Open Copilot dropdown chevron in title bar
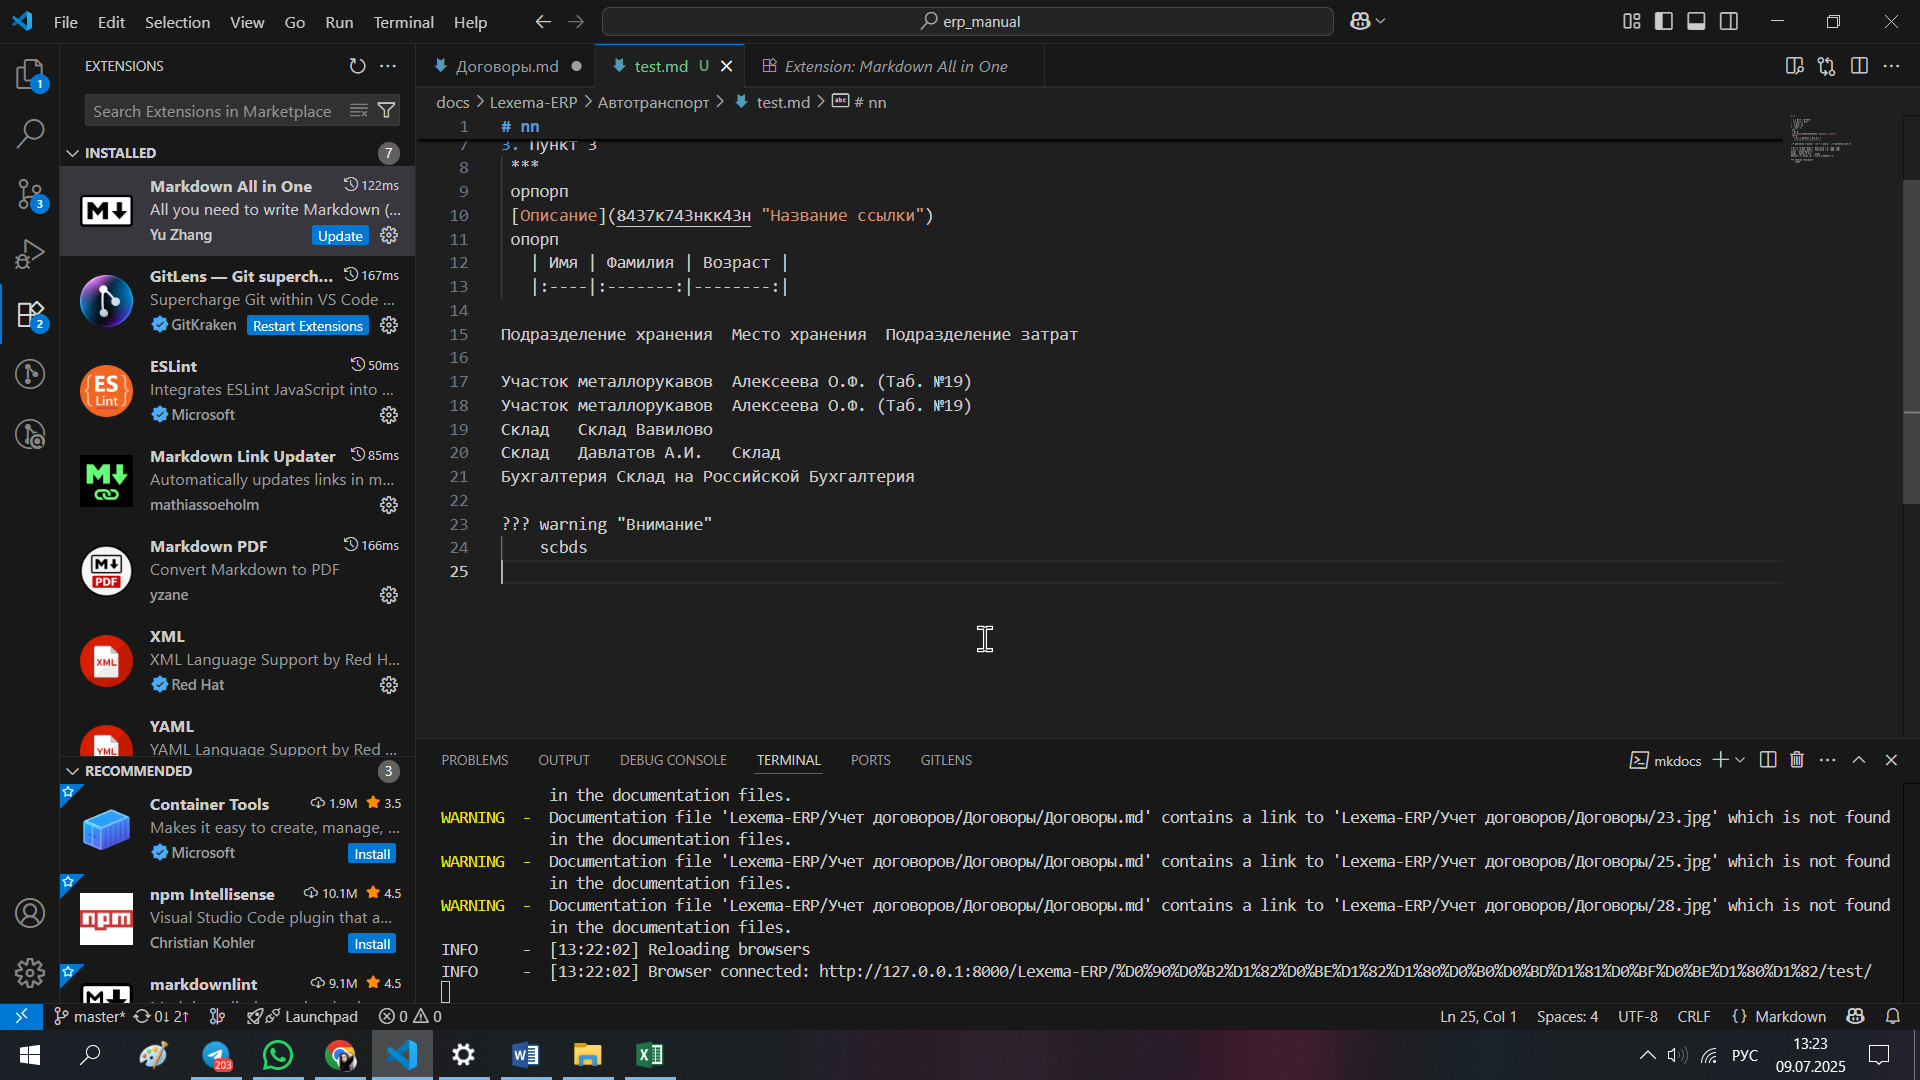This screenshot has width=1920, height=1080. 1381,21
